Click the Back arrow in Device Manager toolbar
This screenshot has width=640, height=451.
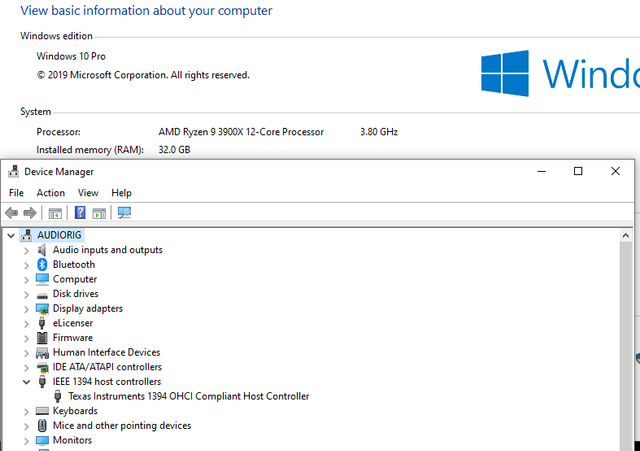[11, 213]
